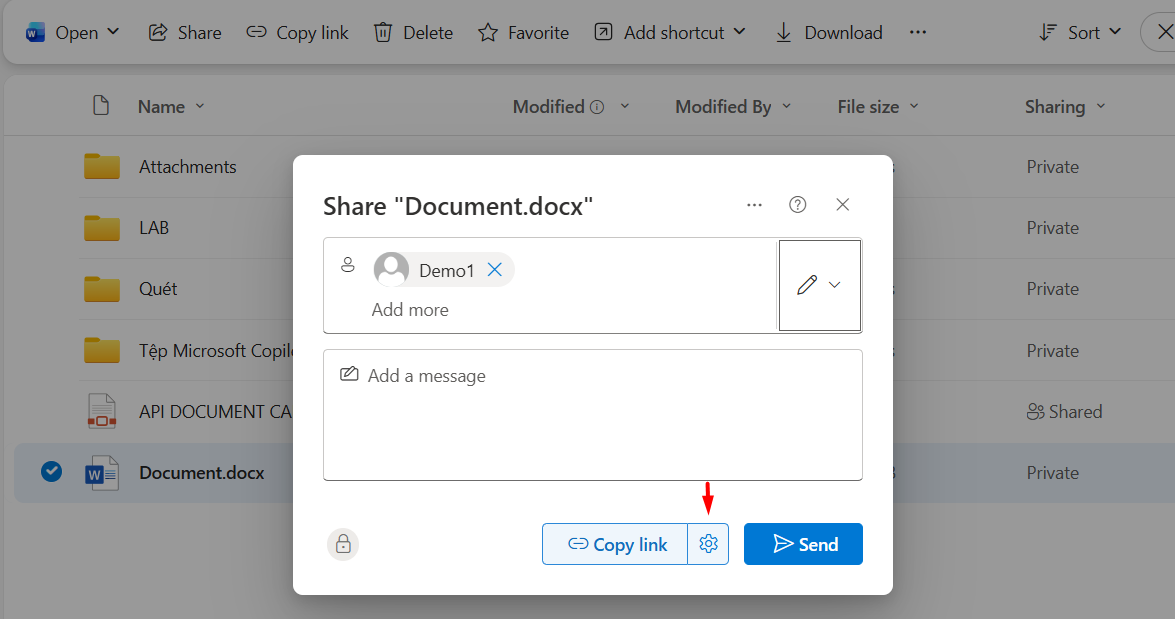Click the Attachments folder icon
This screenshot has height=619, width=1175.
coord(102,166)
